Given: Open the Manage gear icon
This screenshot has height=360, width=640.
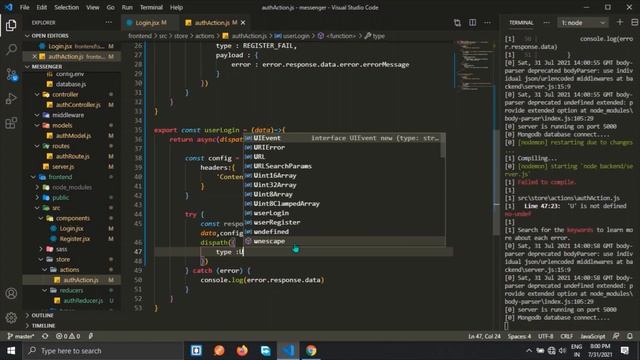Looking at the screenshot, I should pos(11,318).
